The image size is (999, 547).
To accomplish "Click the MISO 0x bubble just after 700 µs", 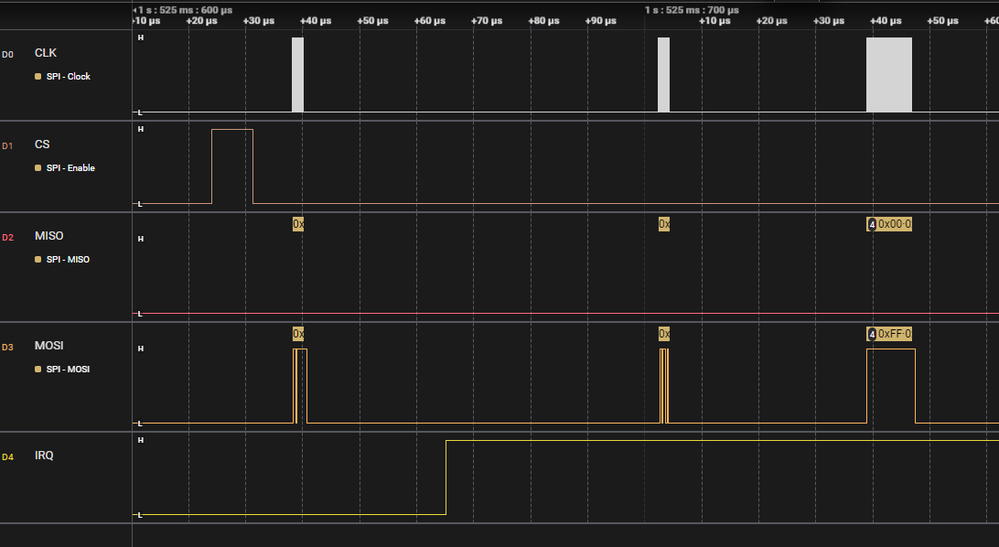I will [x=664, y=224].
